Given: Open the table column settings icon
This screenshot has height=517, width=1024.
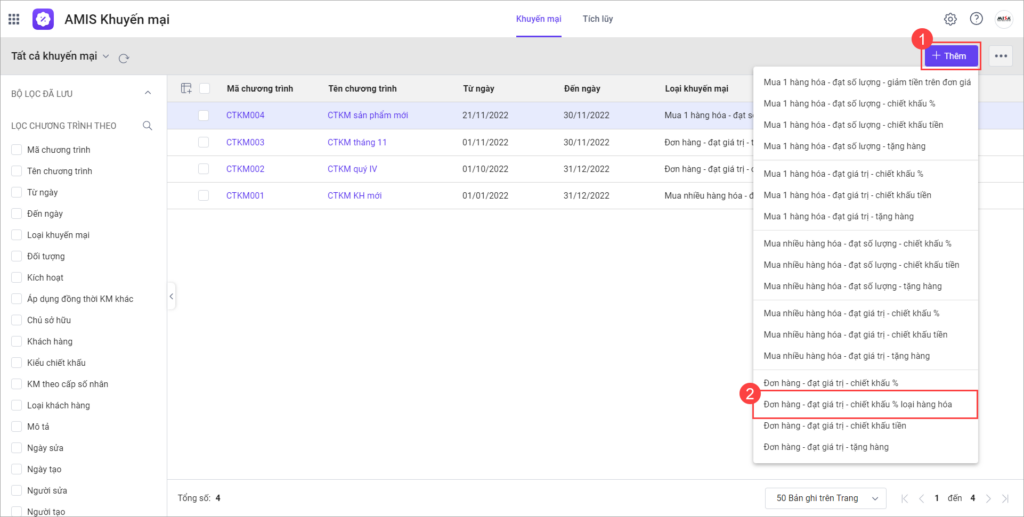Looking at the screenshot, I should [x=185, y=89].
